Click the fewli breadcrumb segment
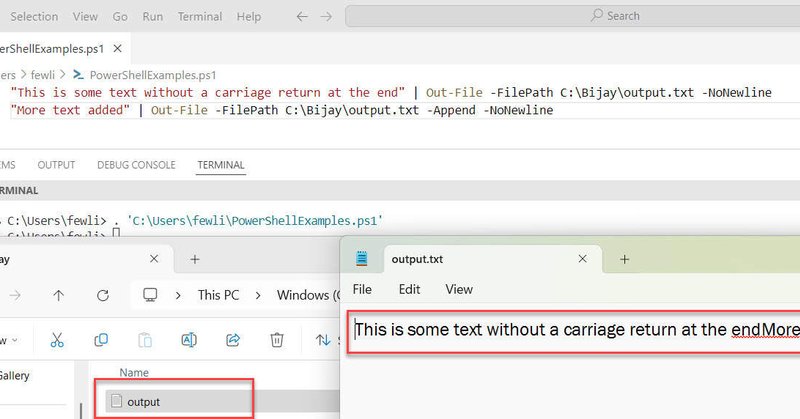The image size is (800, 419). pyautogui.click(x=42, y=75)
